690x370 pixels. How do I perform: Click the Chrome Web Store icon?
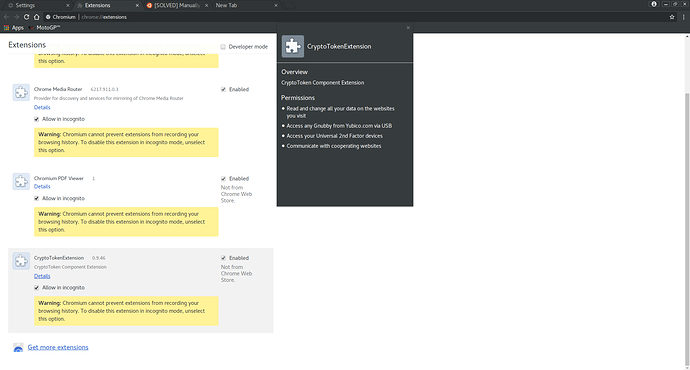click(18, 348)
